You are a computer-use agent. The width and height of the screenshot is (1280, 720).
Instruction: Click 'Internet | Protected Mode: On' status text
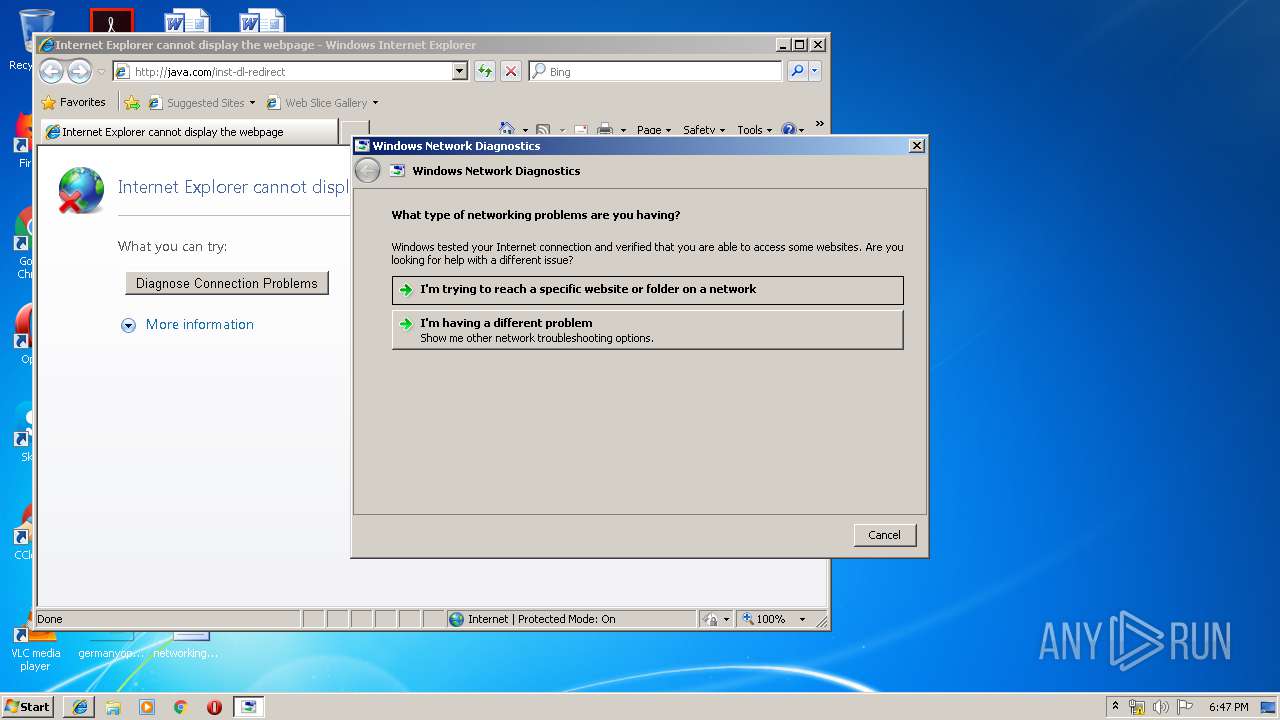click(x=542, y=619)
